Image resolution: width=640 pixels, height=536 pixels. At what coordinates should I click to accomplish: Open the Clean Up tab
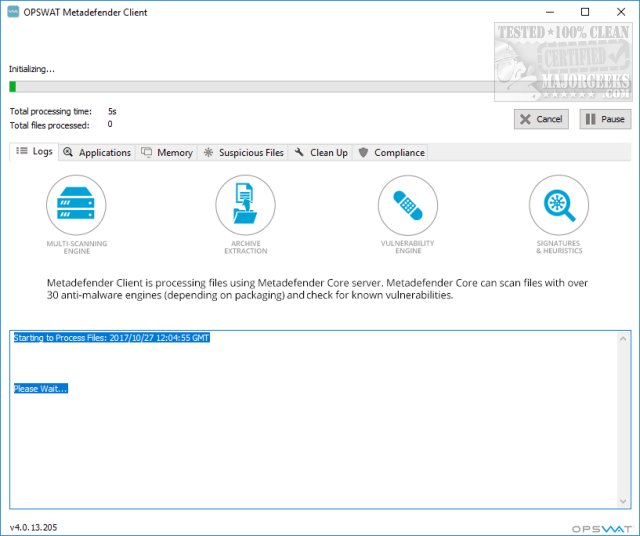321,153
